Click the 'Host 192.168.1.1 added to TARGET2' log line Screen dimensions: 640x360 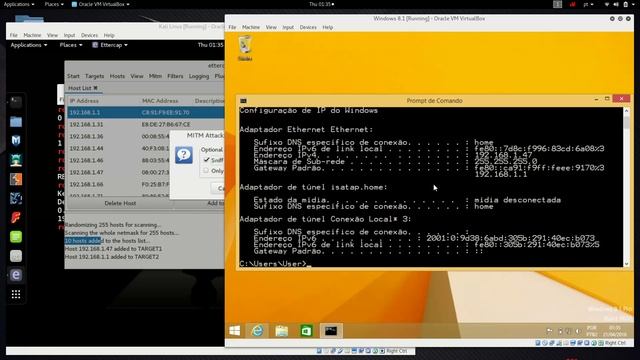click(x=112, y=257)
